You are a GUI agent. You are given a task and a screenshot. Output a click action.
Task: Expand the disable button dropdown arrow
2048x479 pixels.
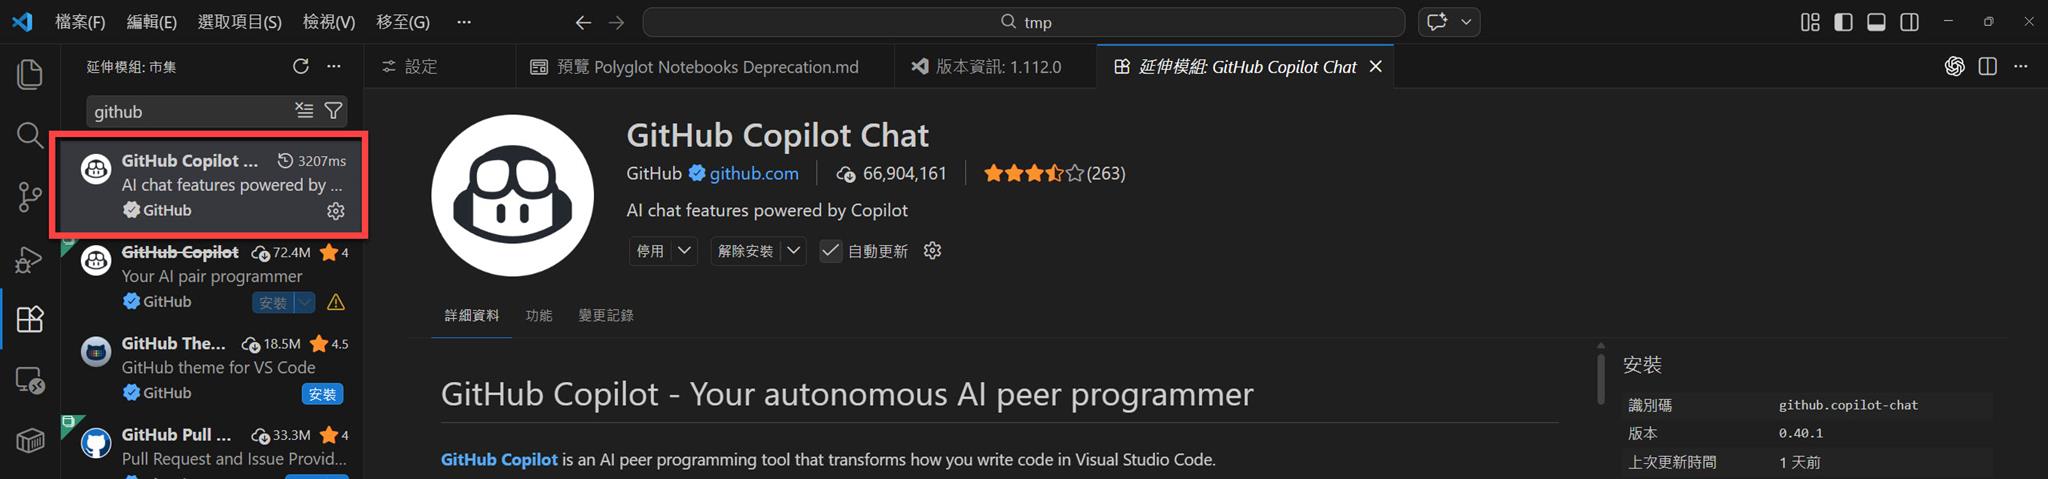tap(685, 251)
